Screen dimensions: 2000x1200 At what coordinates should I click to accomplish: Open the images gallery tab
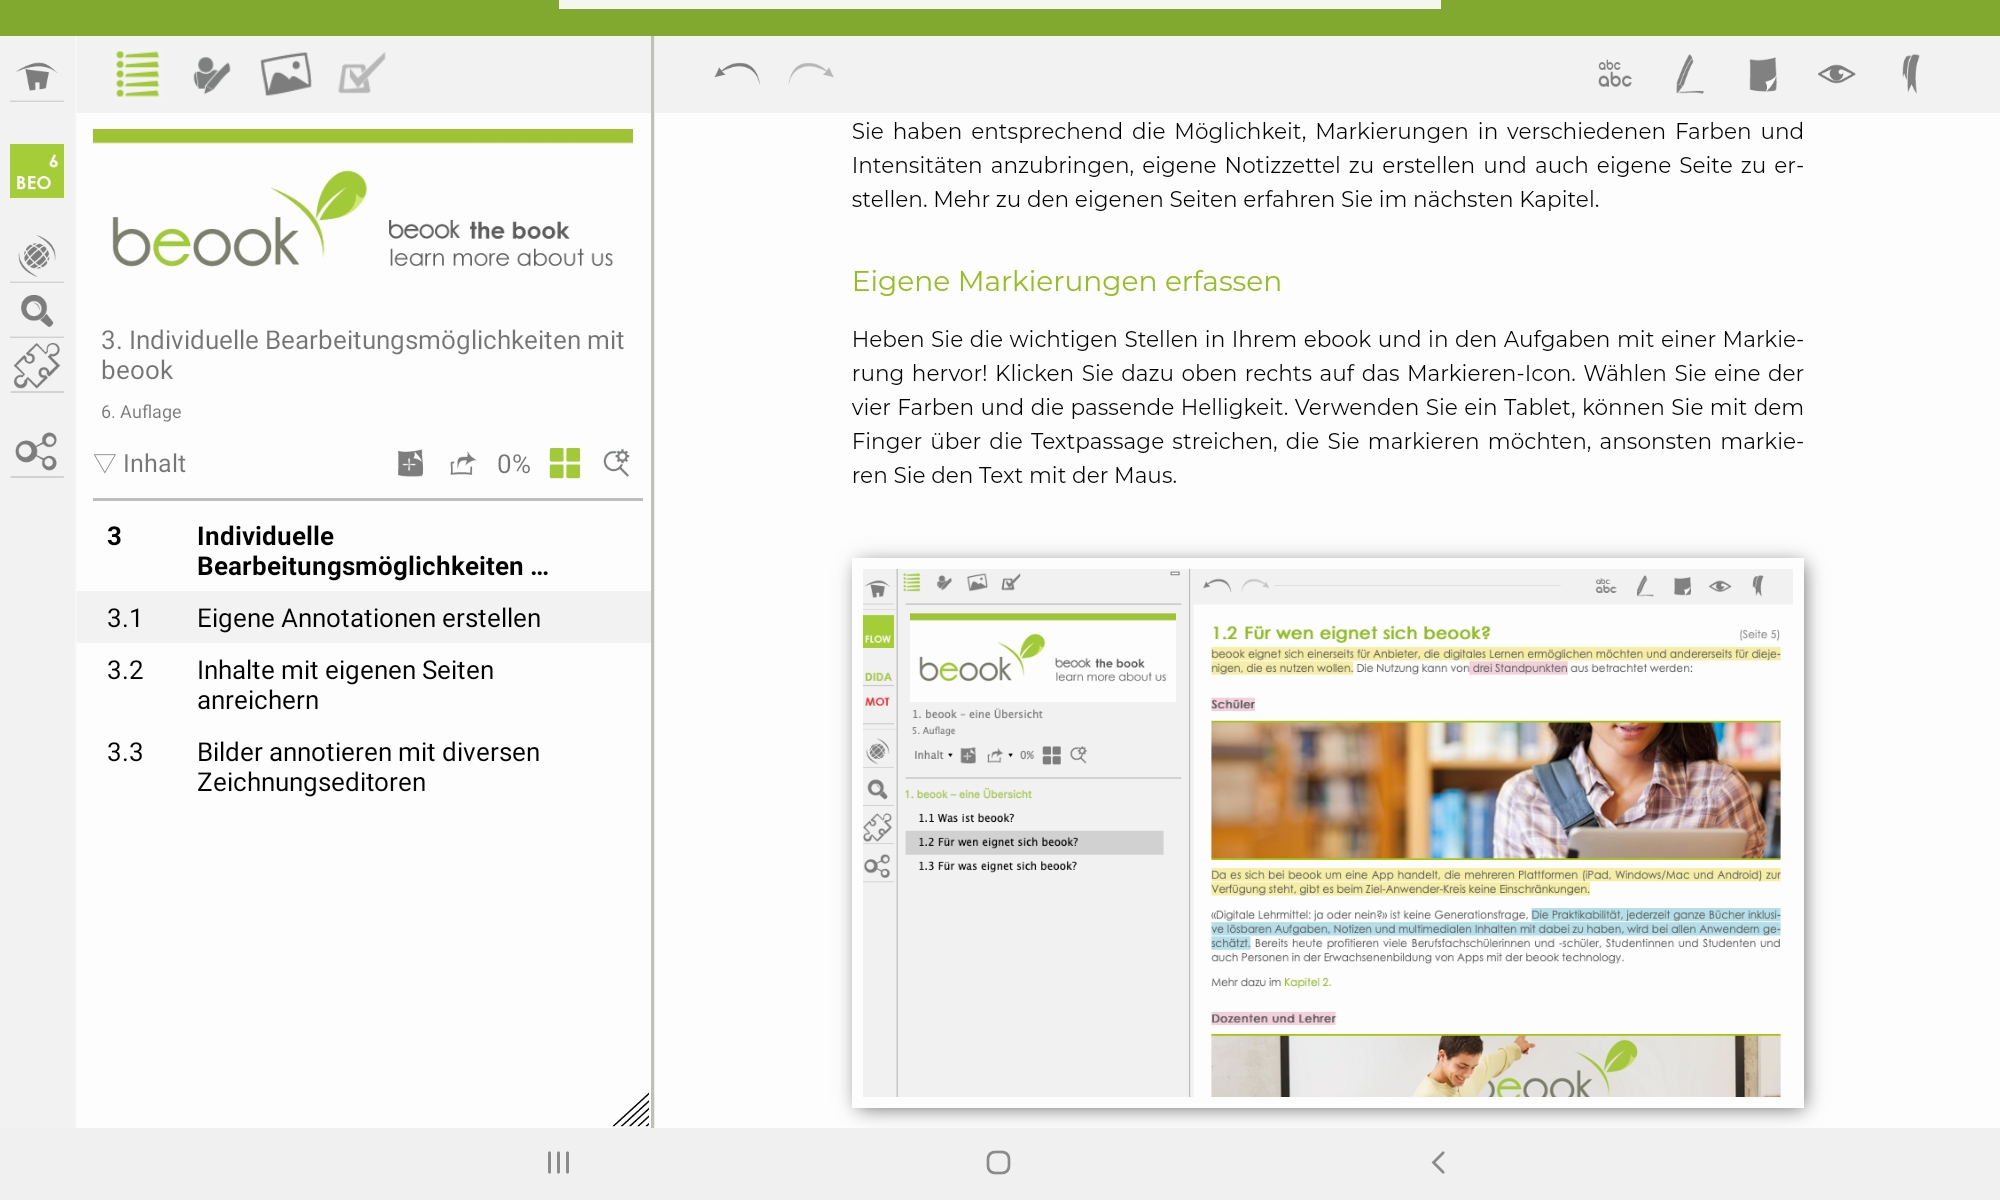tap(286, 74)
